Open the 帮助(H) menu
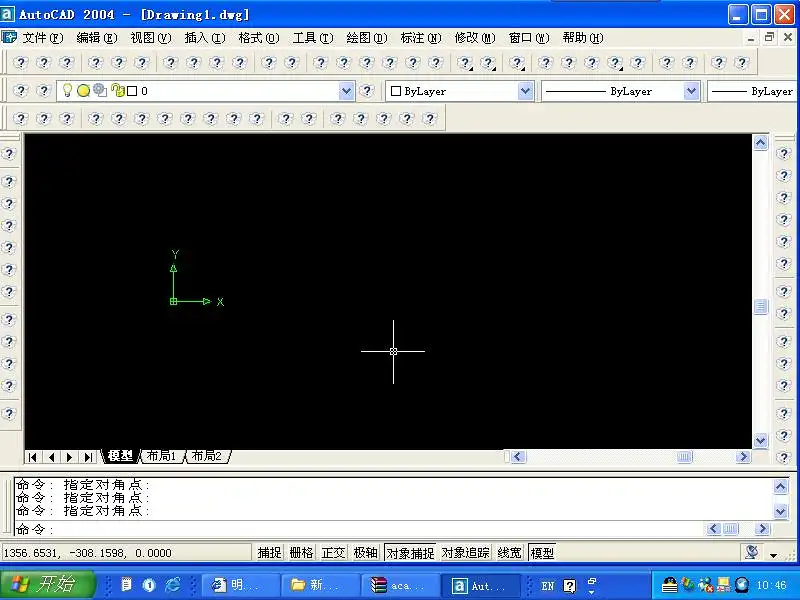This screenshot has height=600, width=800. [x=583, y=38]
